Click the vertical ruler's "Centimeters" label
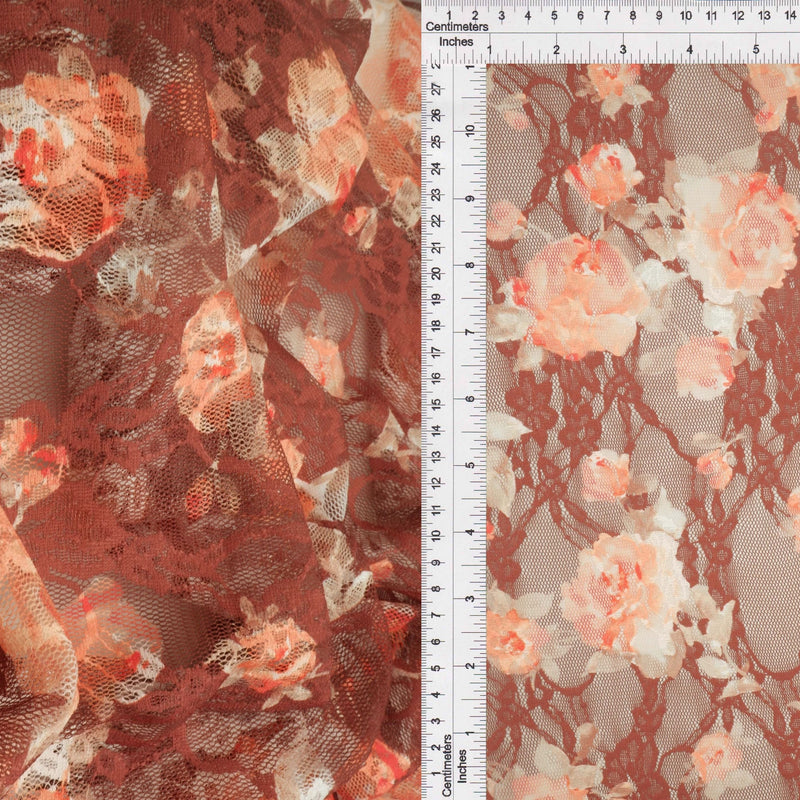The height and width of the screenshot is (800, 800). [447, 765]
